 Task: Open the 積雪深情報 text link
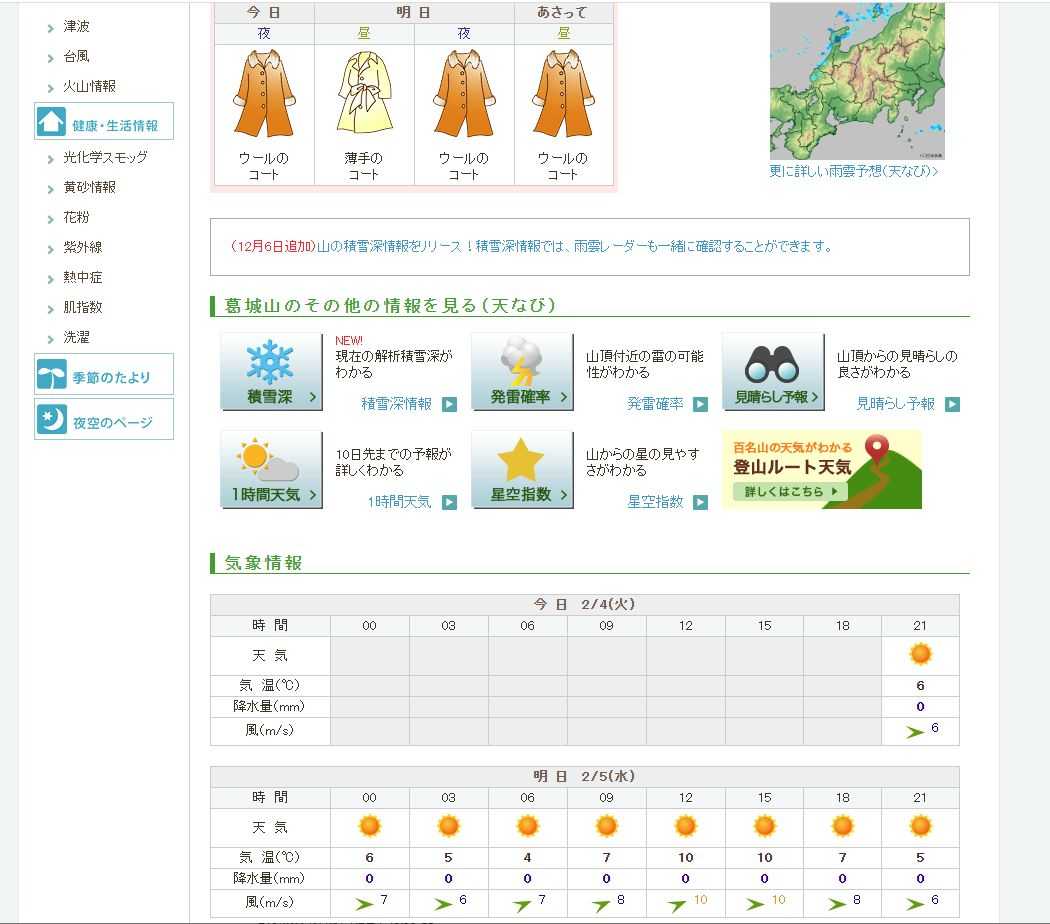397,404
